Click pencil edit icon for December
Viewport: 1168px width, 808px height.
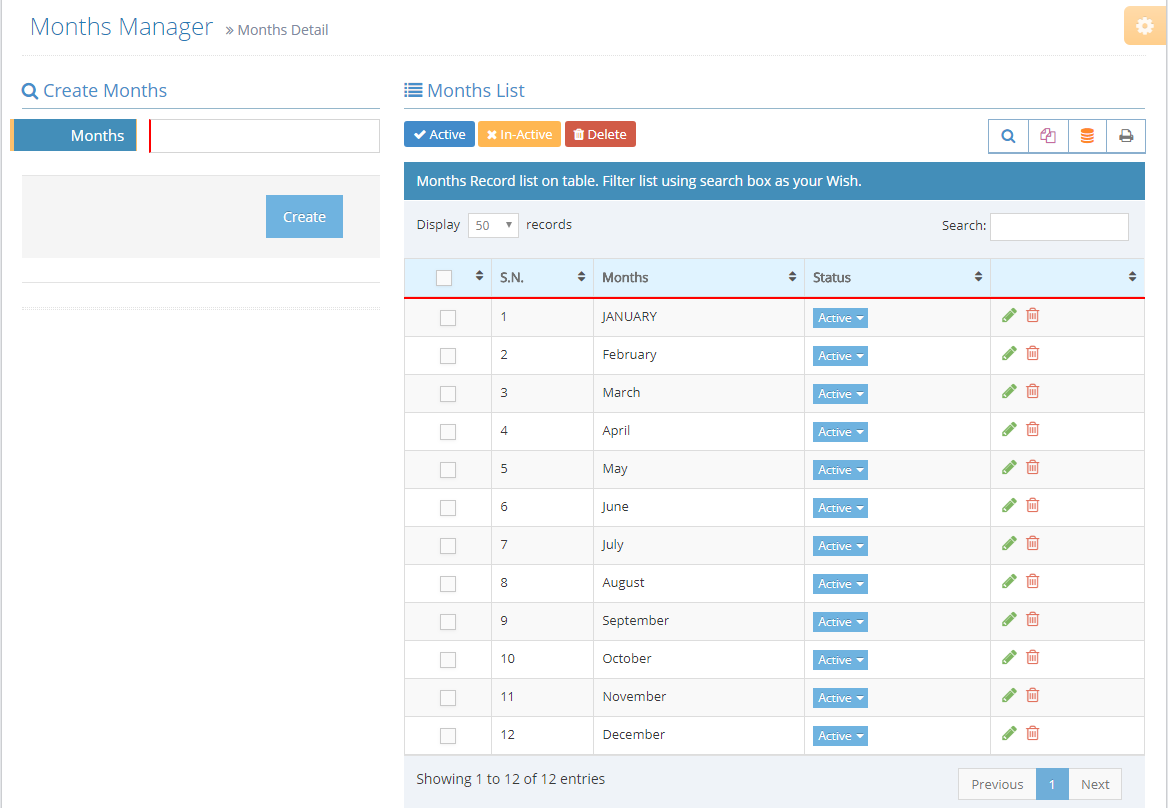[1009, 733]
